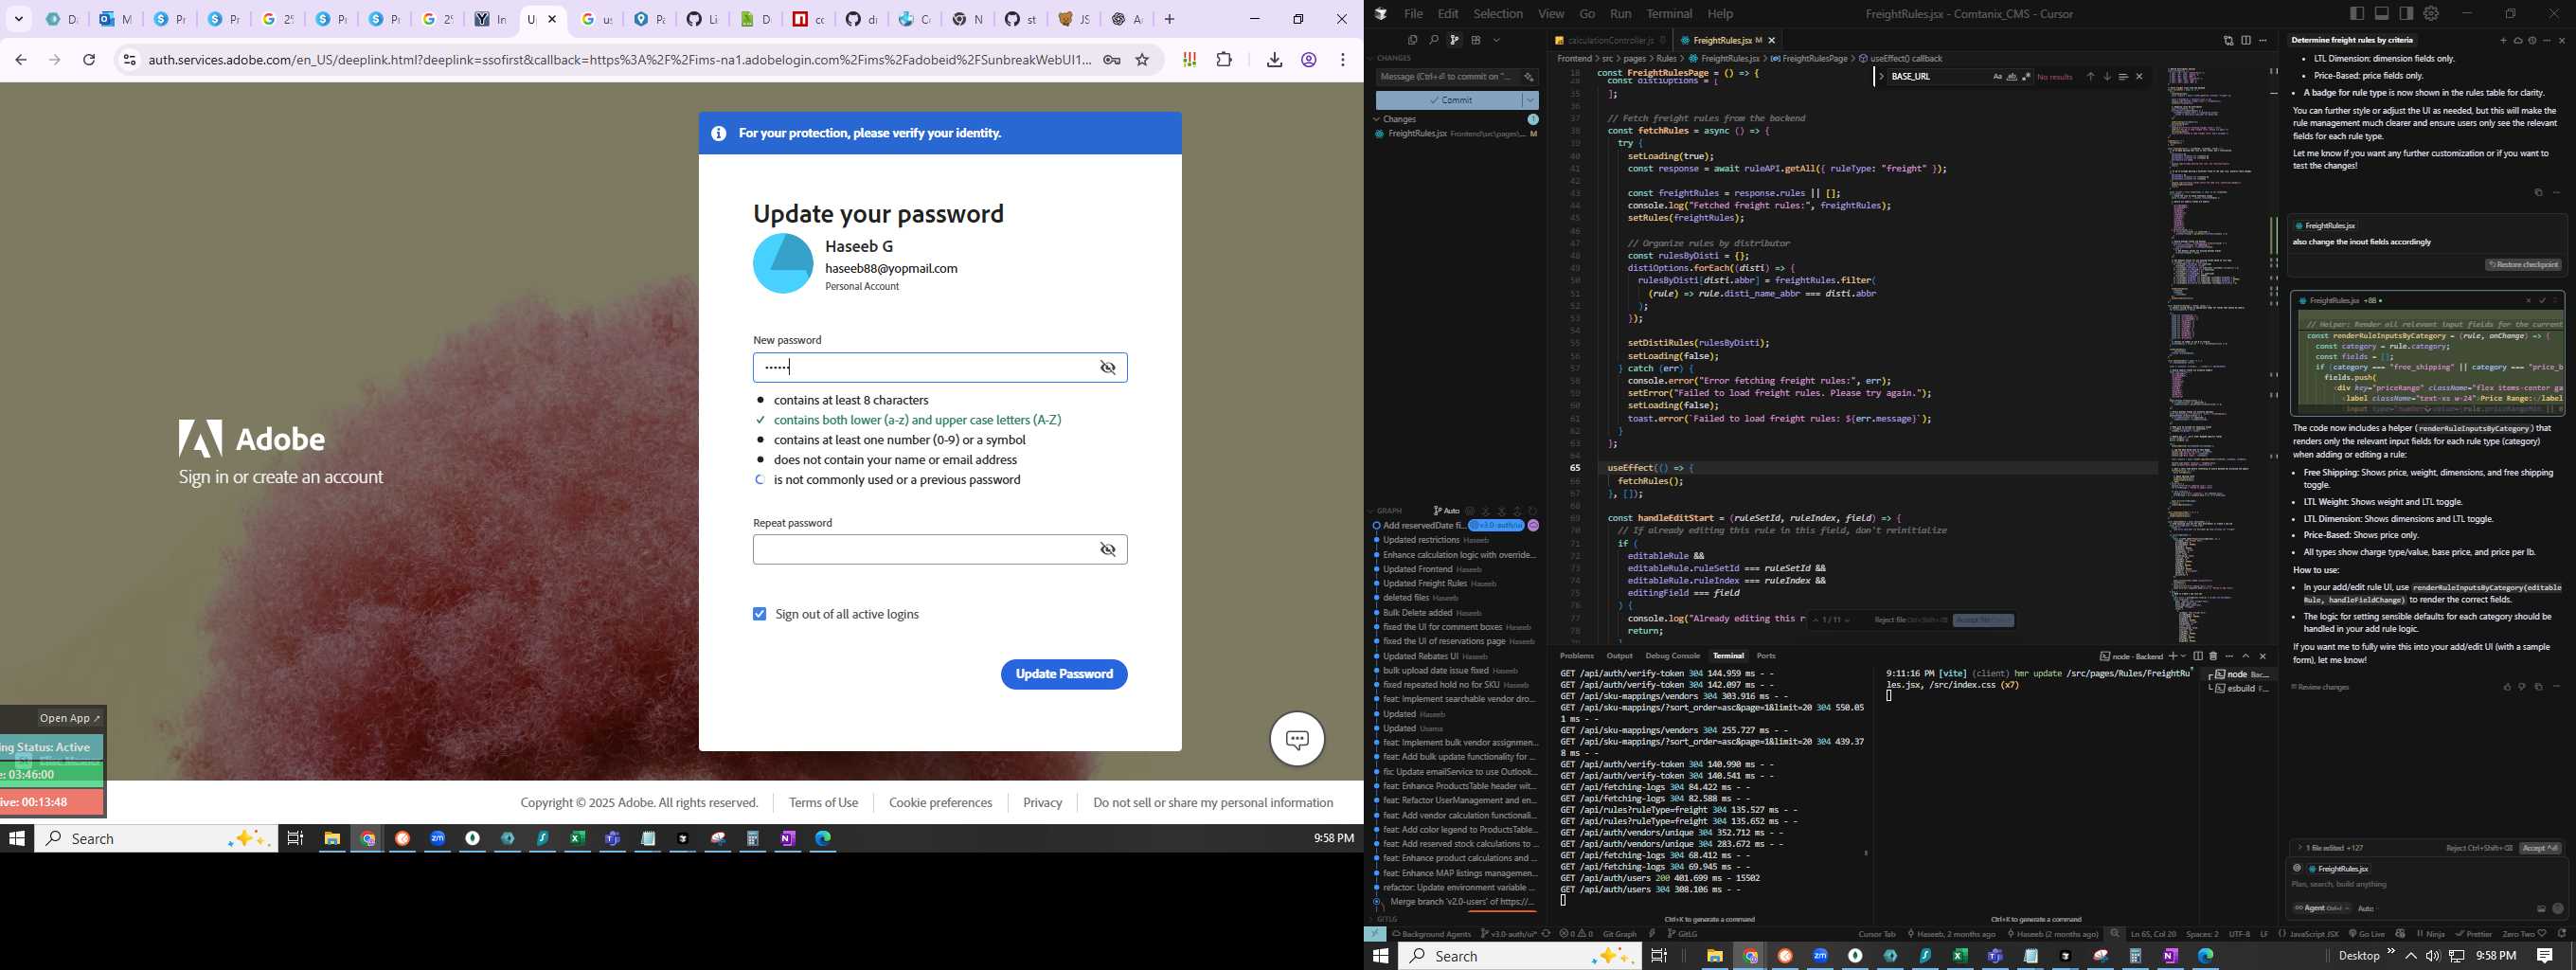Open Cookie preferences link
The image size is (2576, 970).
[940, 802]
